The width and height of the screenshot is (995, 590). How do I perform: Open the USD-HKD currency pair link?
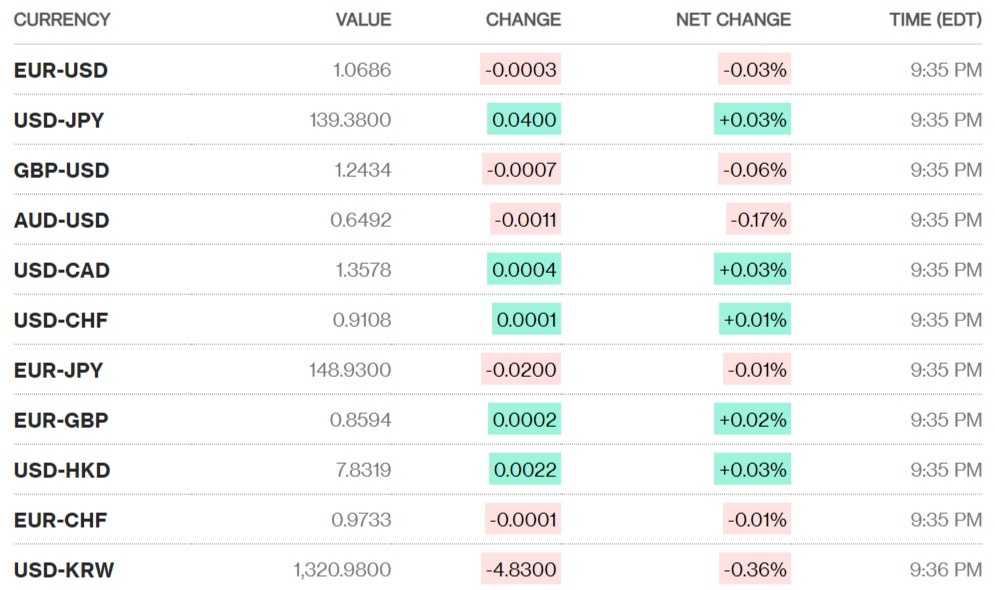(62, 470)
